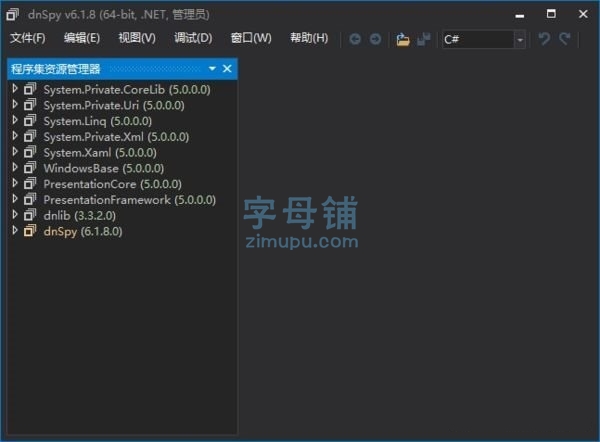Click the System.Private.Xml assembly icon
600x442 pixels.
30,136
